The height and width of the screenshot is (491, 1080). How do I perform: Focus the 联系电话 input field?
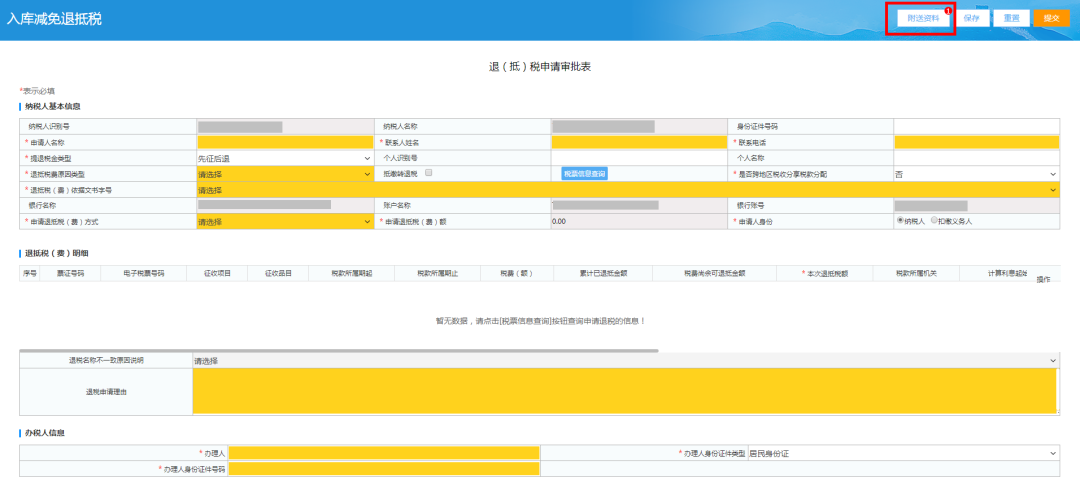(975, 142)
